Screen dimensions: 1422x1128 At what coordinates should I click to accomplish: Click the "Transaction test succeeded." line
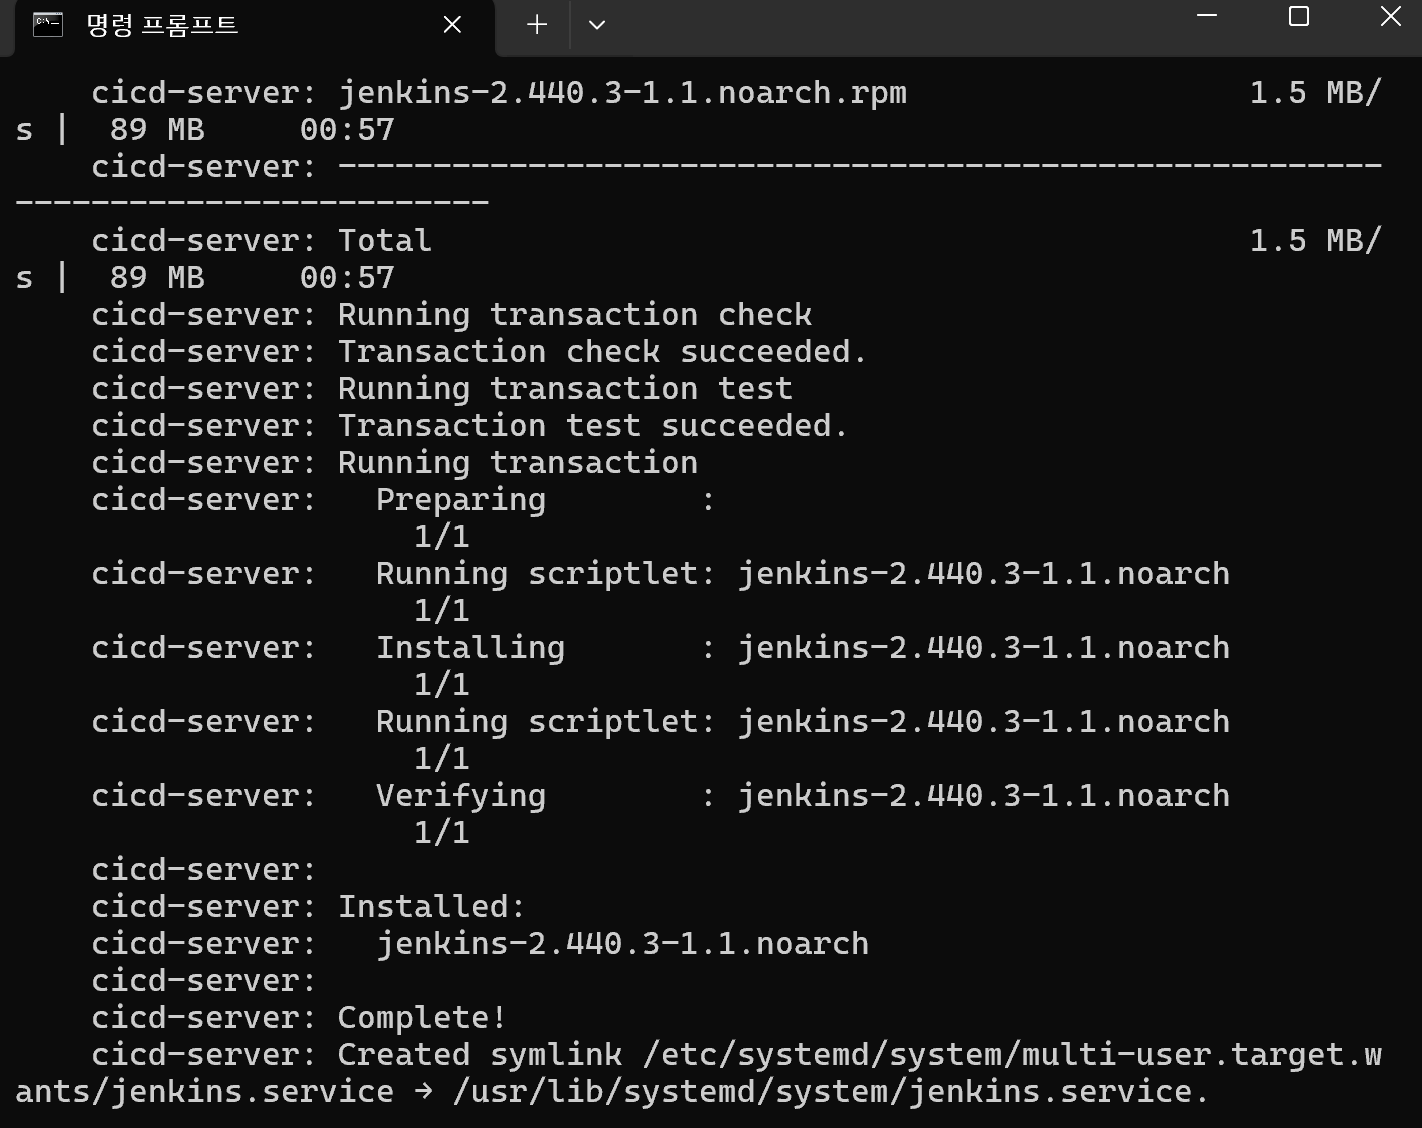click(592, 426)
